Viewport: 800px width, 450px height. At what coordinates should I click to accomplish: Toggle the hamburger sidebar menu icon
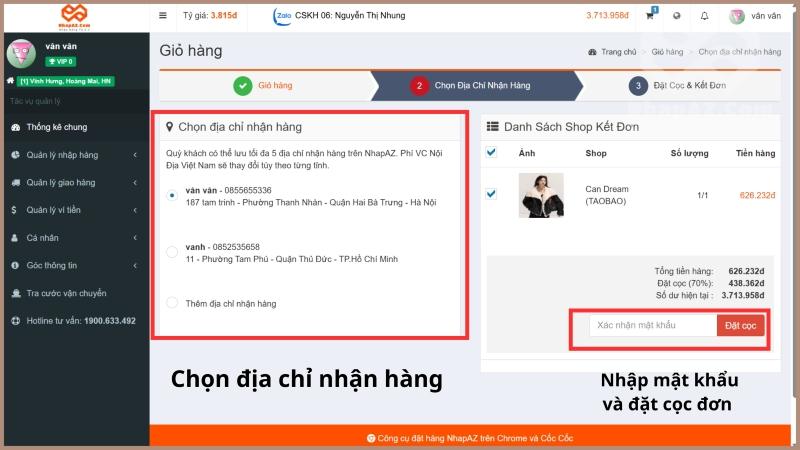[163, 15]
